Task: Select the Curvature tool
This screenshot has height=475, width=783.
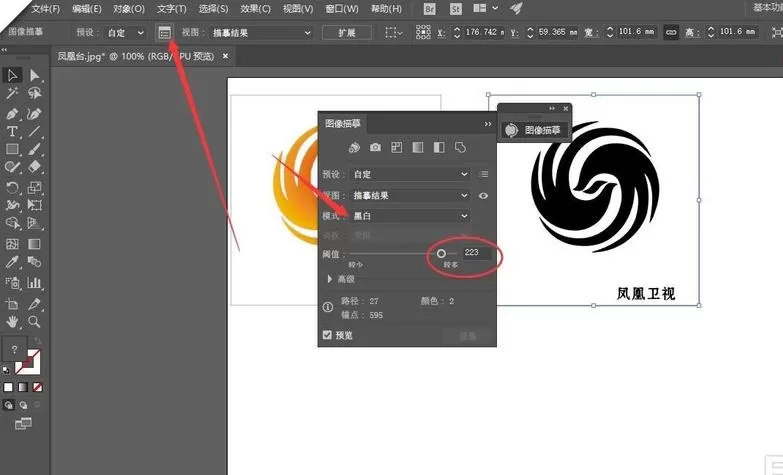Action: (x=34, y=114)
